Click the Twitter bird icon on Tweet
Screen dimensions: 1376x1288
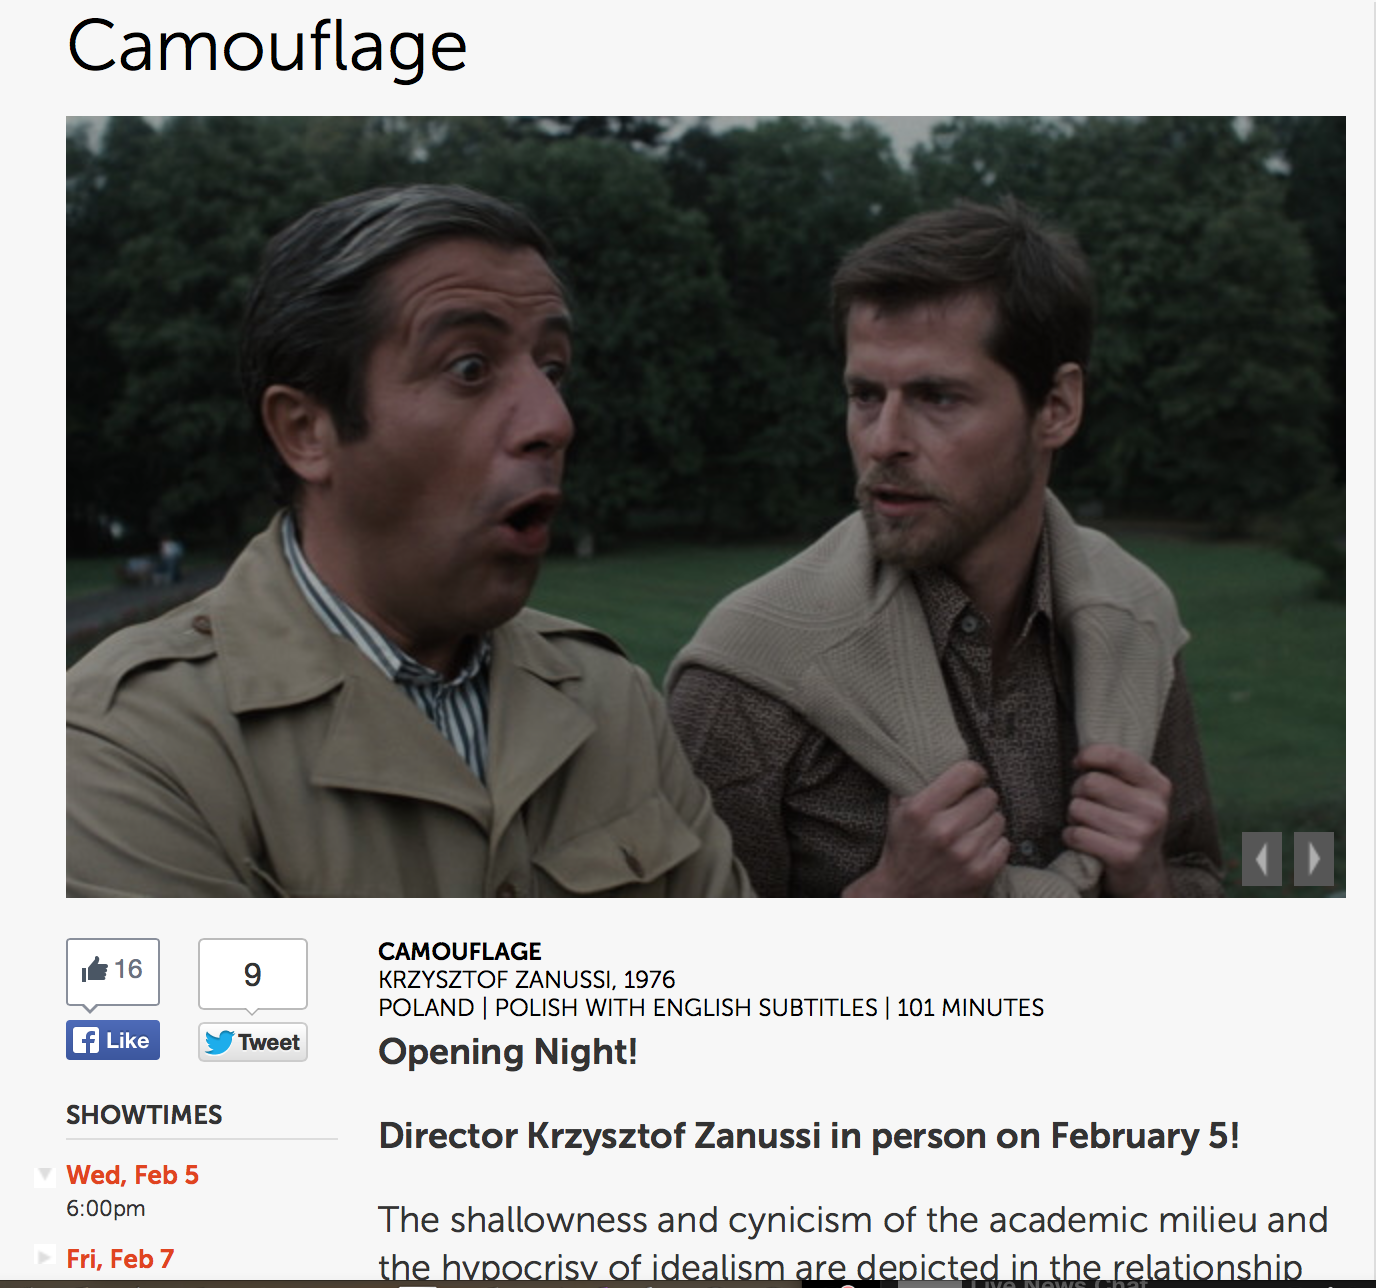(x=219, y=1042)
